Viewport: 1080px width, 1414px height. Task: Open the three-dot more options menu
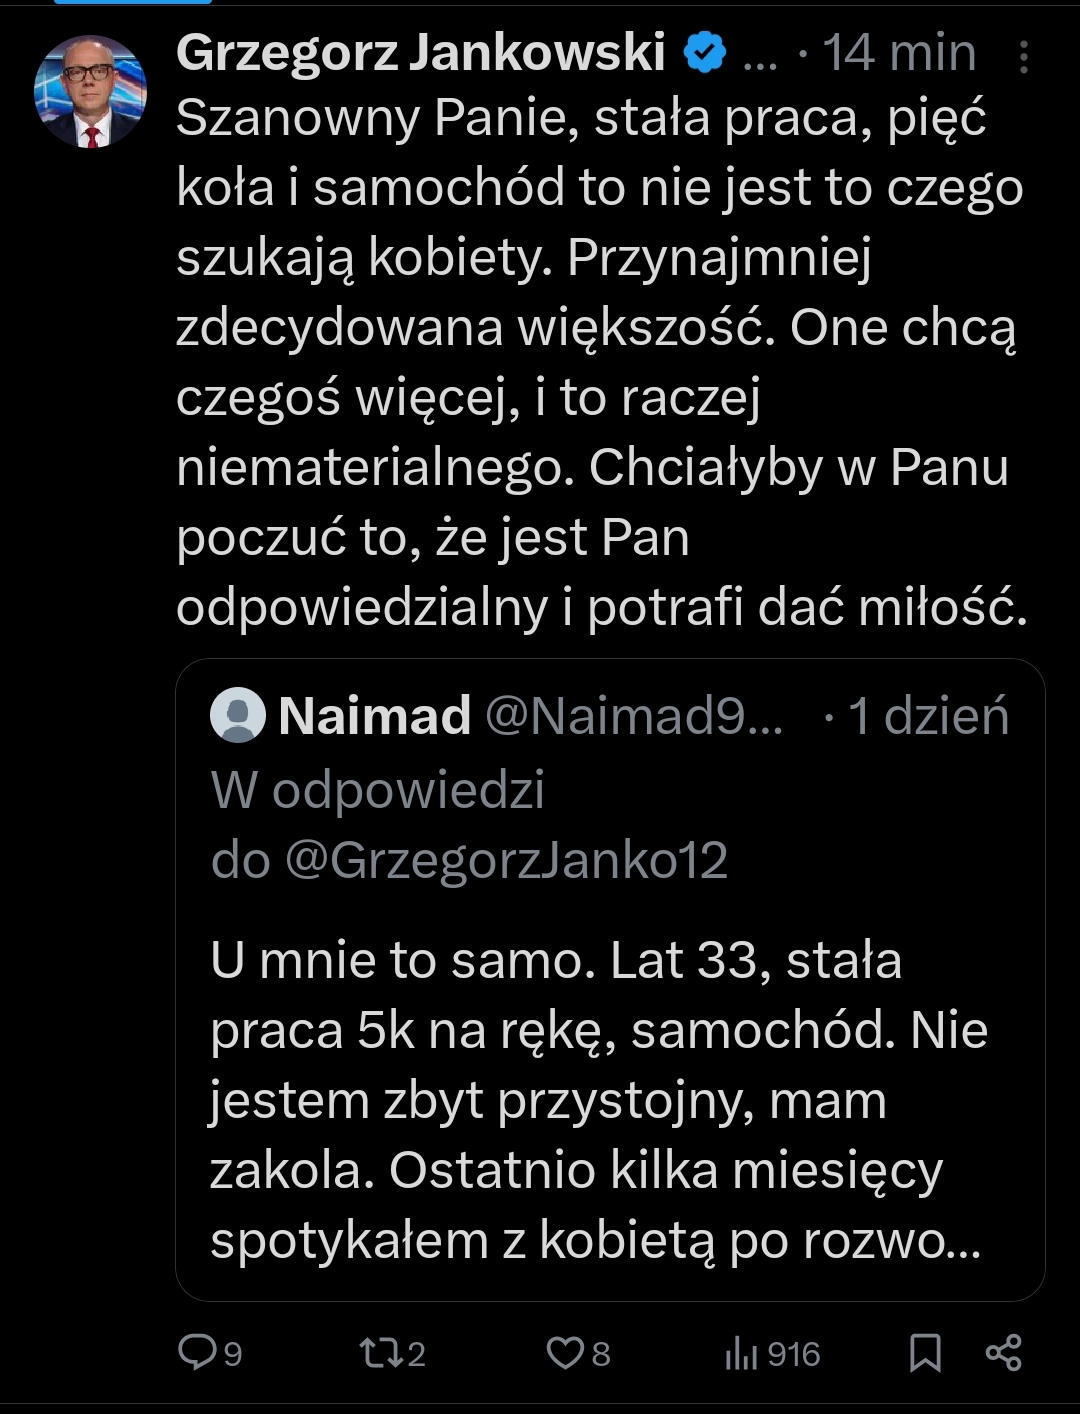1023,58
